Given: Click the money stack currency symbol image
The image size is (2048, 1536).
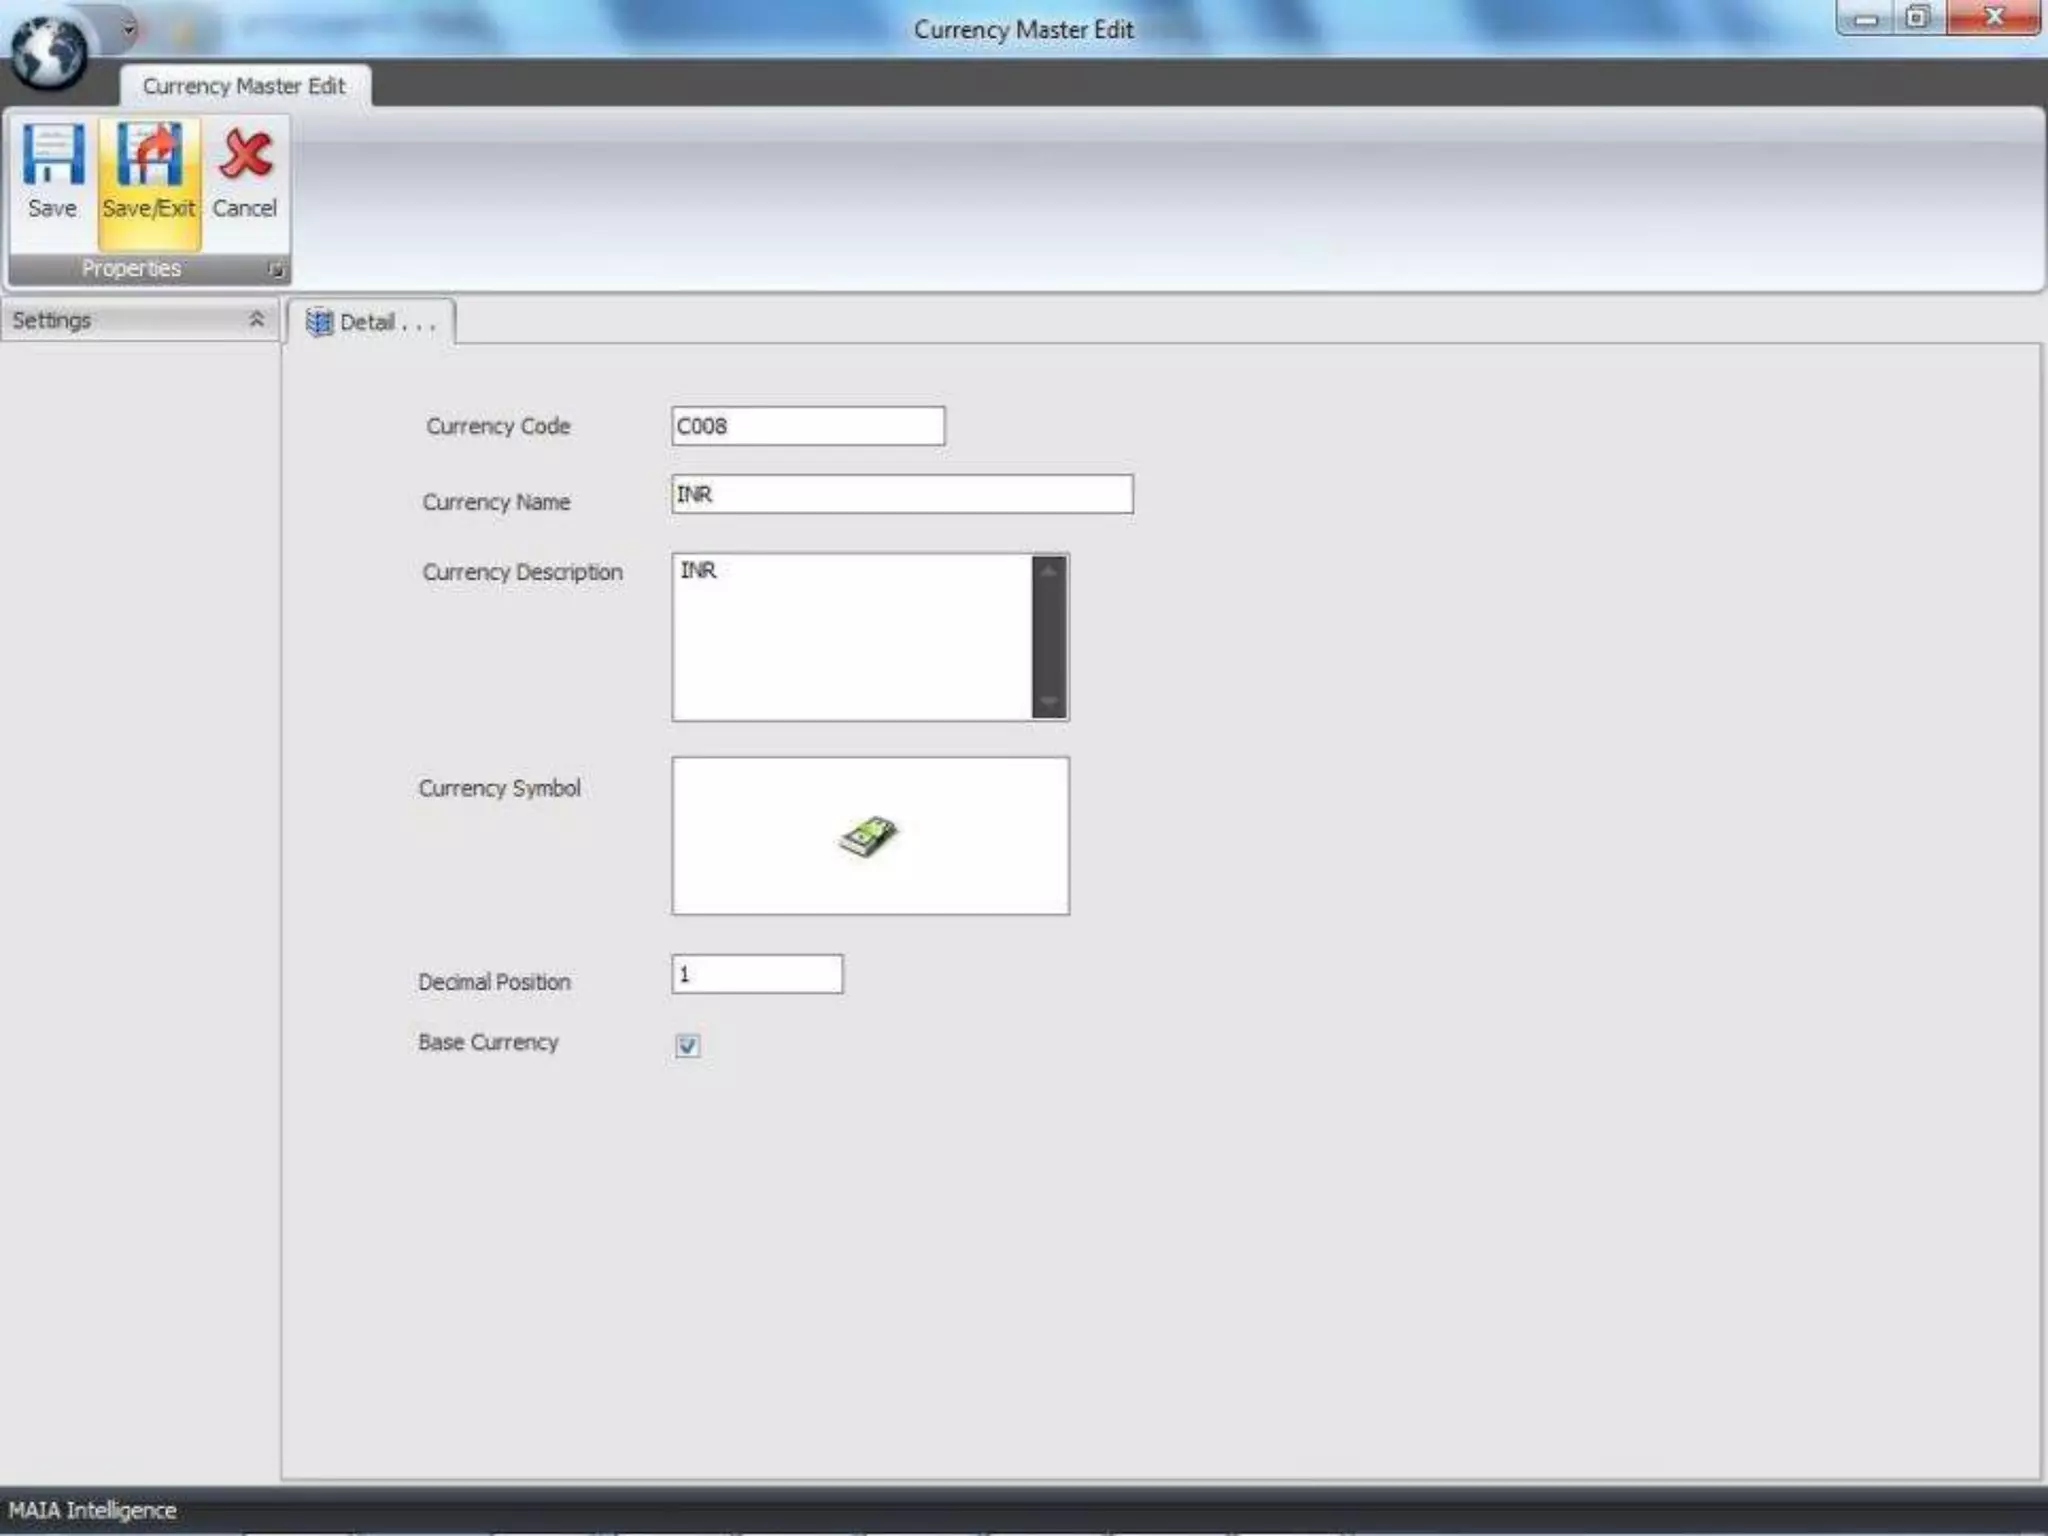Looking at the screenshot, I should (x=868, y=836).
